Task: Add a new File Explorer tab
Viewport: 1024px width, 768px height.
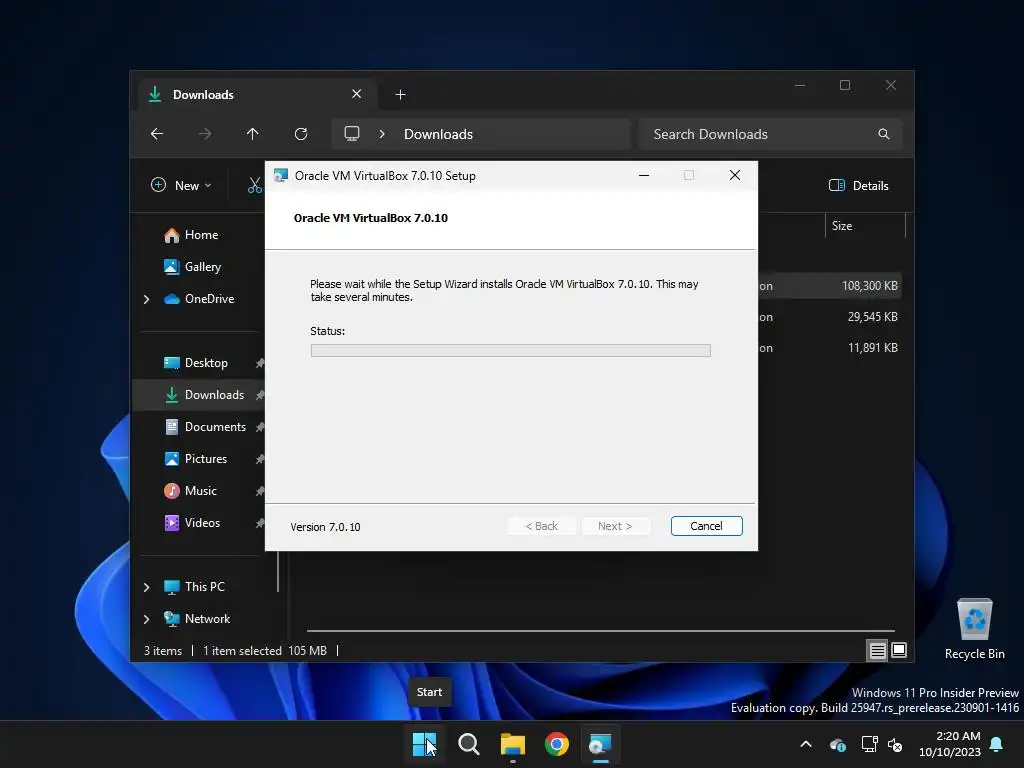Action: 400,95
